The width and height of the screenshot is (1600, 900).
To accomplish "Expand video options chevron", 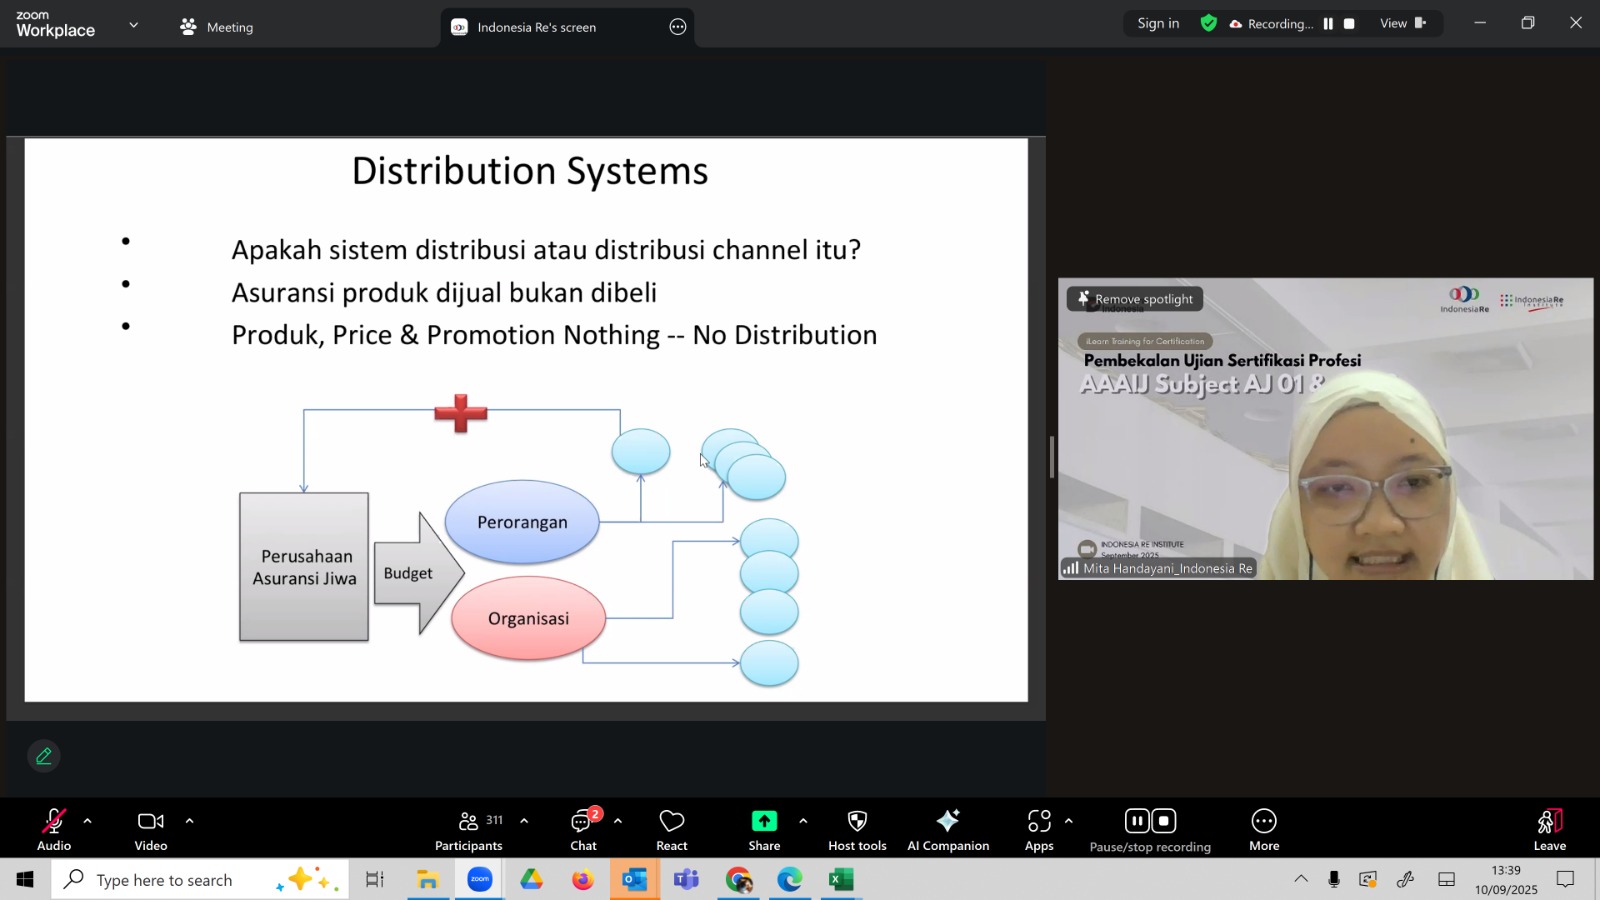I will click(189, 821).
